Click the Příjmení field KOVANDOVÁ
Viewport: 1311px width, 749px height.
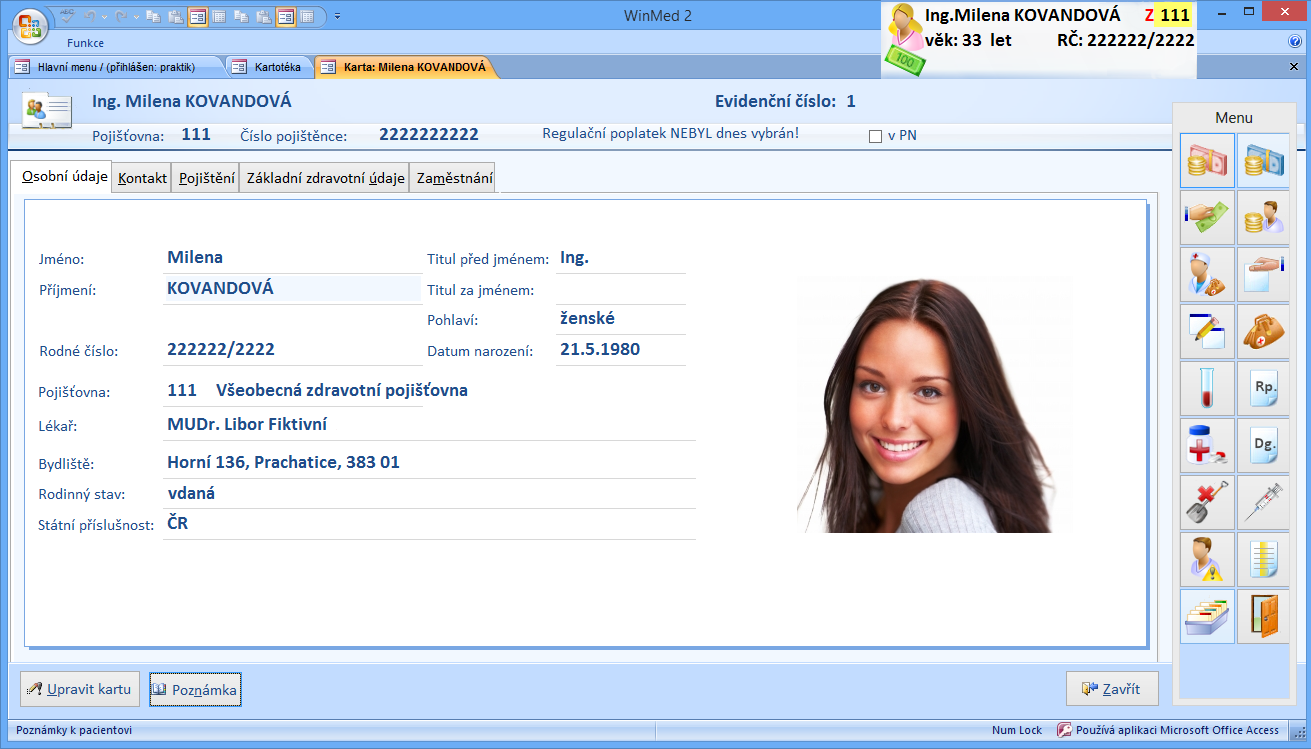click(292, 289)
